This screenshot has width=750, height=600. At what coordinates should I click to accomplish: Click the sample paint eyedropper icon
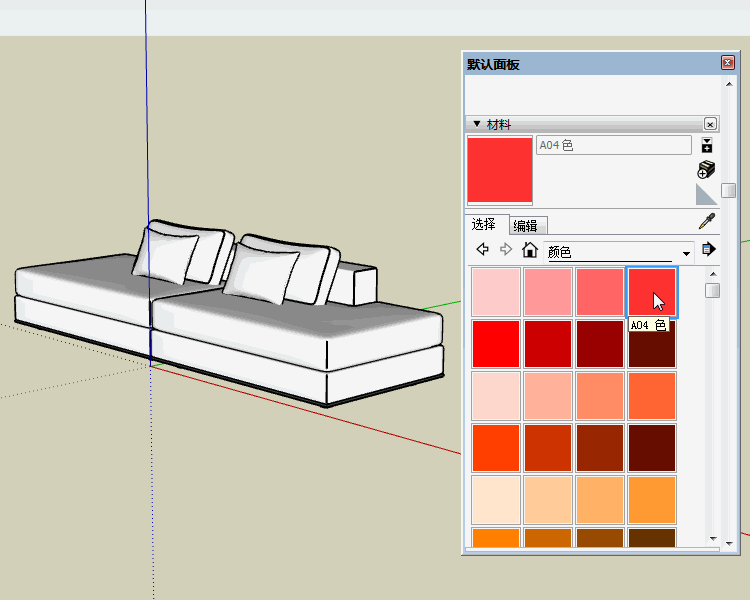coord(706,222)
